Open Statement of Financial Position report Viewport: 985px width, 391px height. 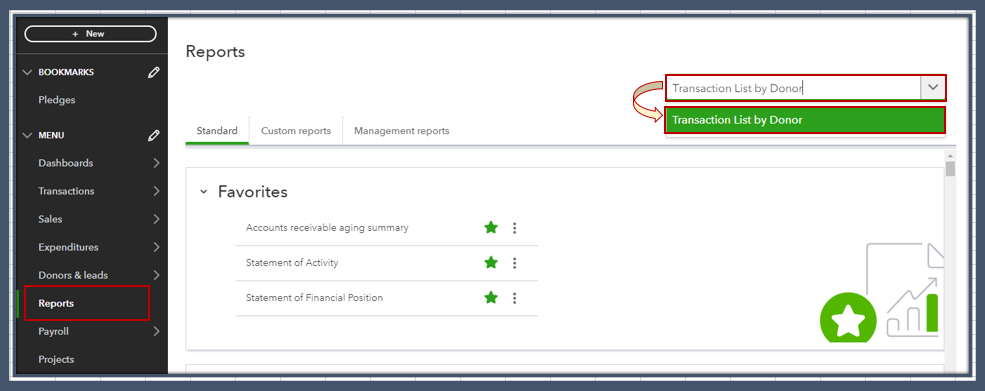(315, 298)
